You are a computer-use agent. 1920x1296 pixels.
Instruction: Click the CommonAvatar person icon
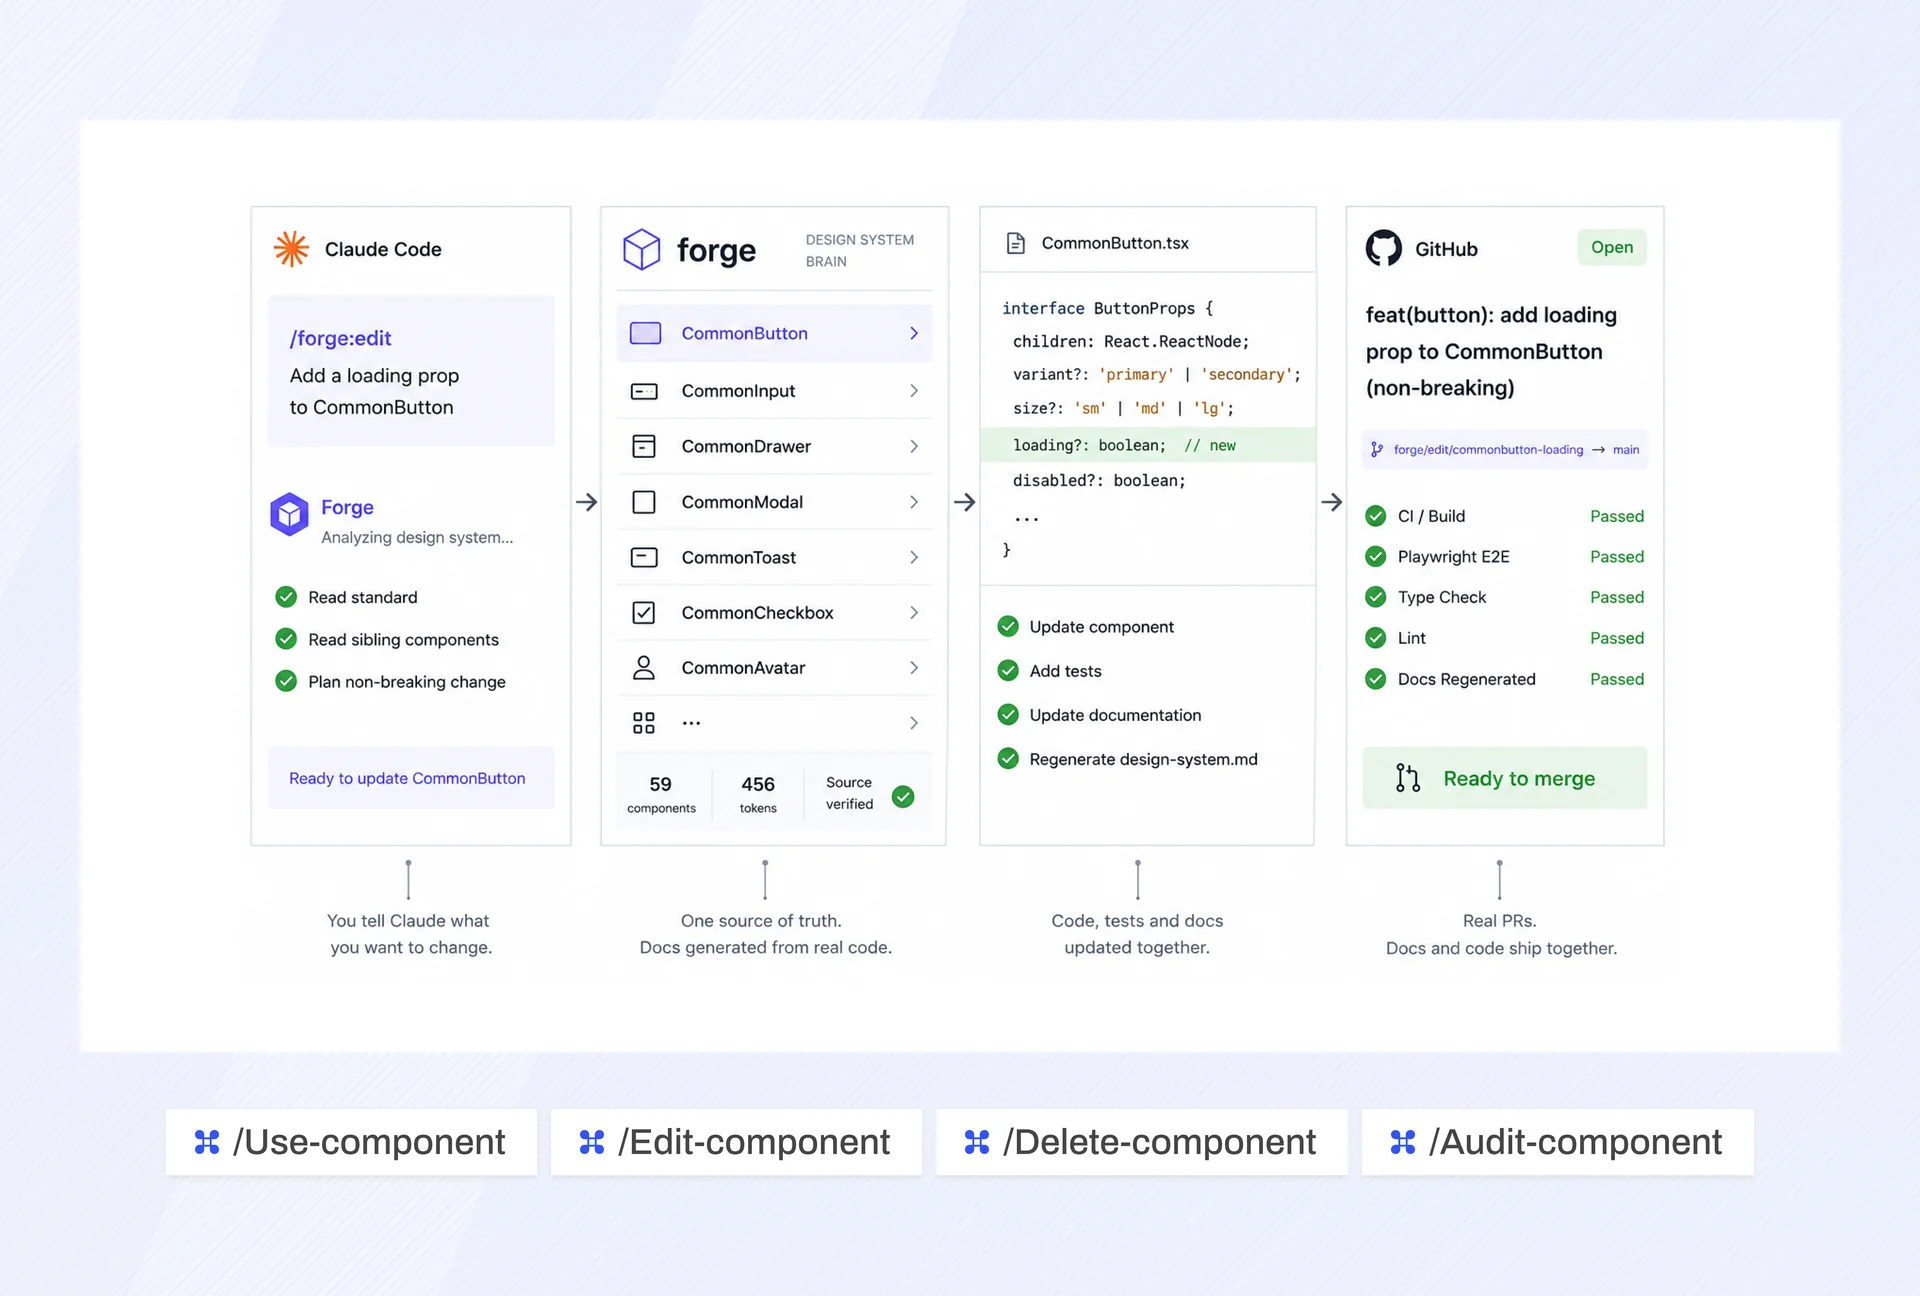click(x=644, y=668)
